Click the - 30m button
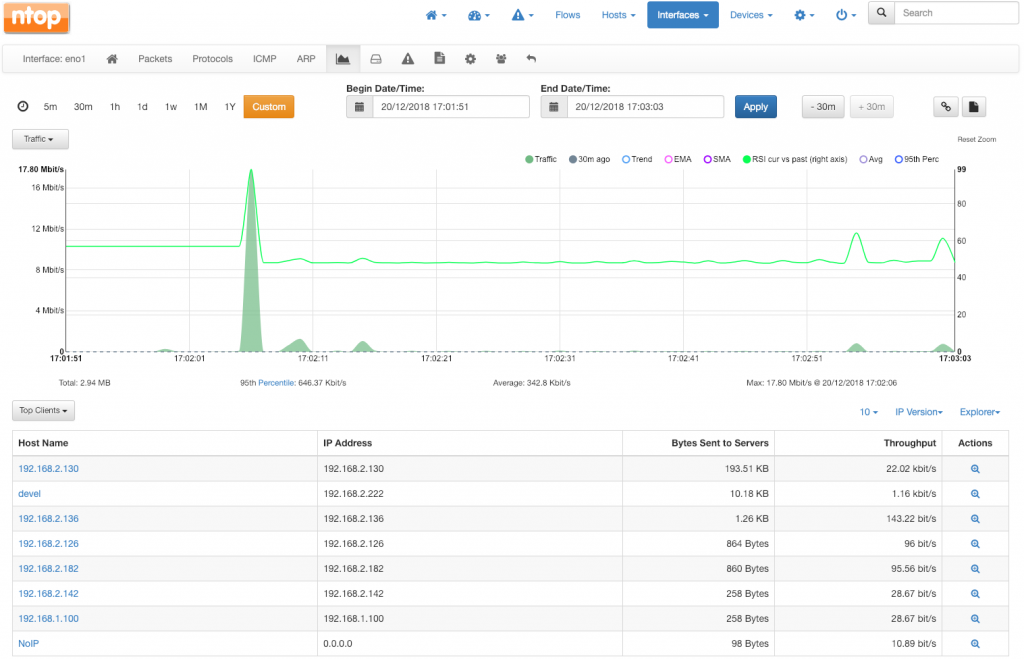 click(823, 107)
